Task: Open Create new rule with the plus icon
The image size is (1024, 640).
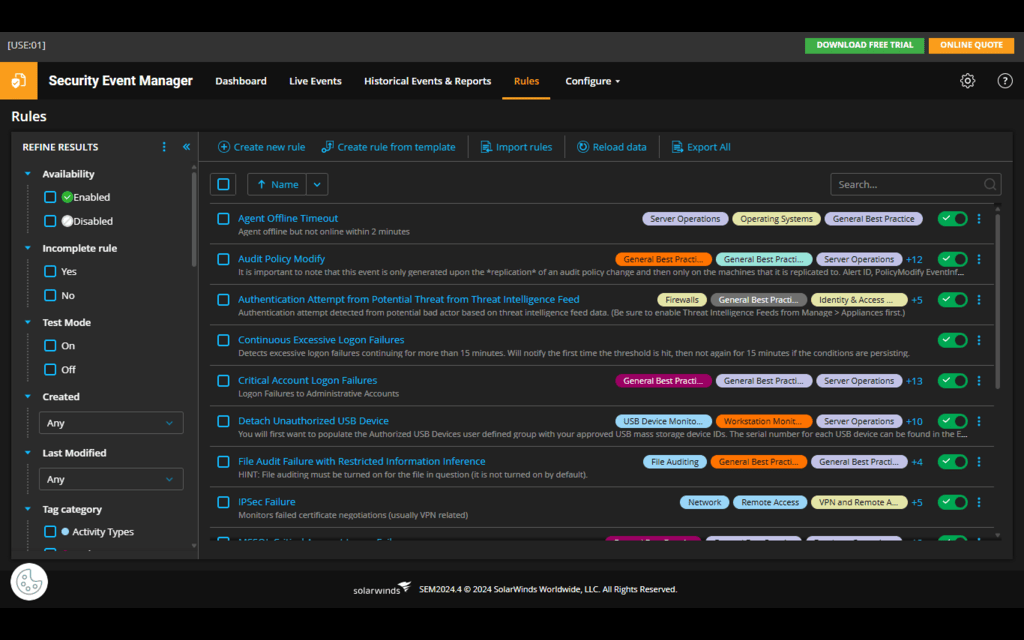Action: 224,146
